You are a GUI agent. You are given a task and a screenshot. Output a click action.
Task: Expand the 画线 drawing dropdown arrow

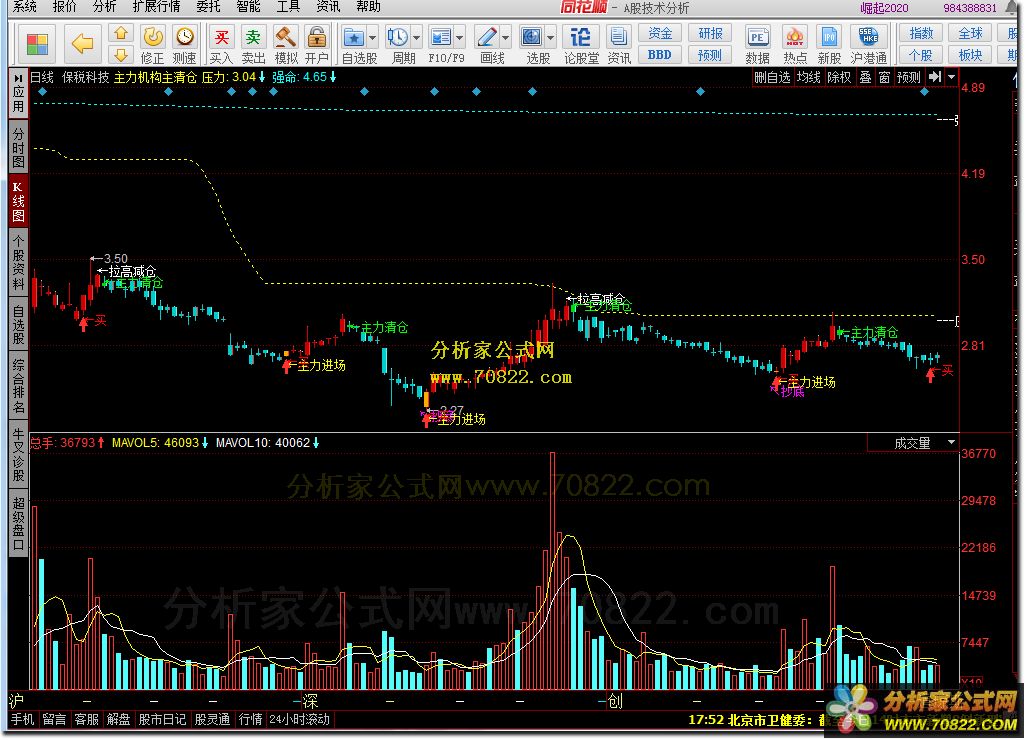505,39
